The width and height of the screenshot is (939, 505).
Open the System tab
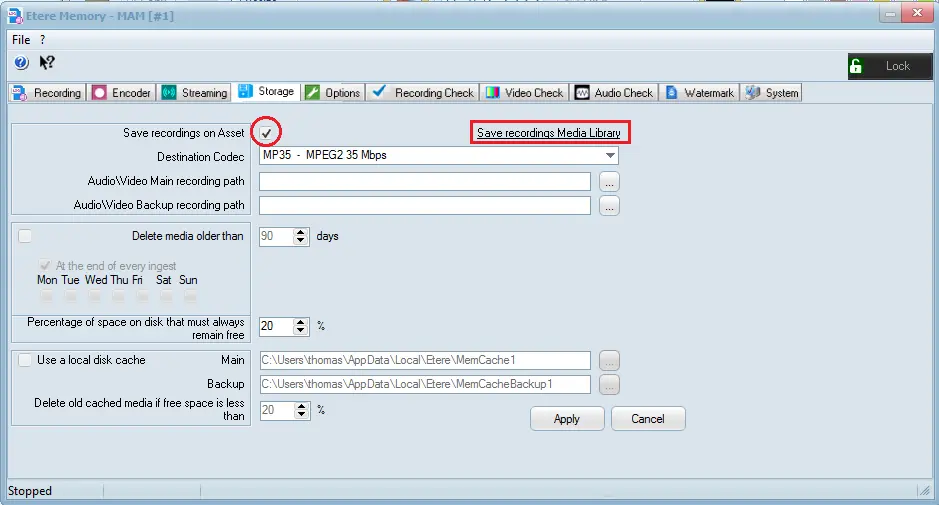(x=772, y=93)
